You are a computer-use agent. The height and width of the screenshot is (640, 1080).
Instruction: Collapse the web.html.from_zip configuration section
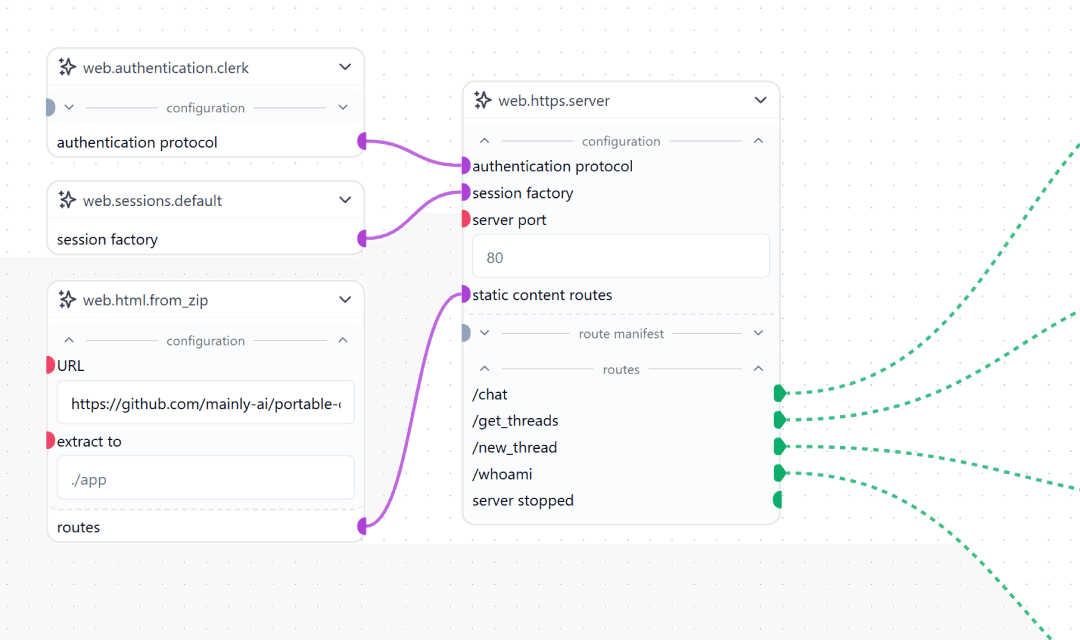343,341
